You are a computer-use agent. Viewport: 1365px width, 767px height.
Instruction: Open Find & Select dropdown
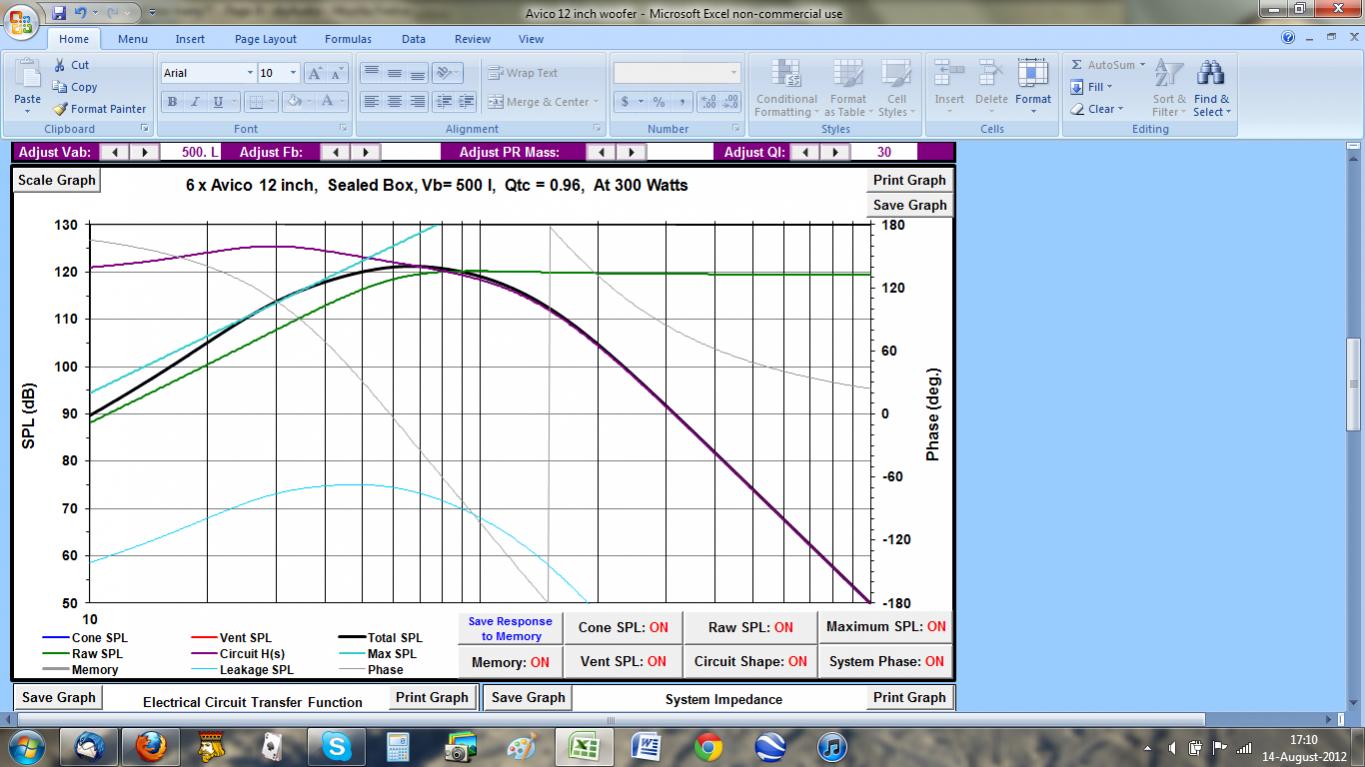[1211, 88]
